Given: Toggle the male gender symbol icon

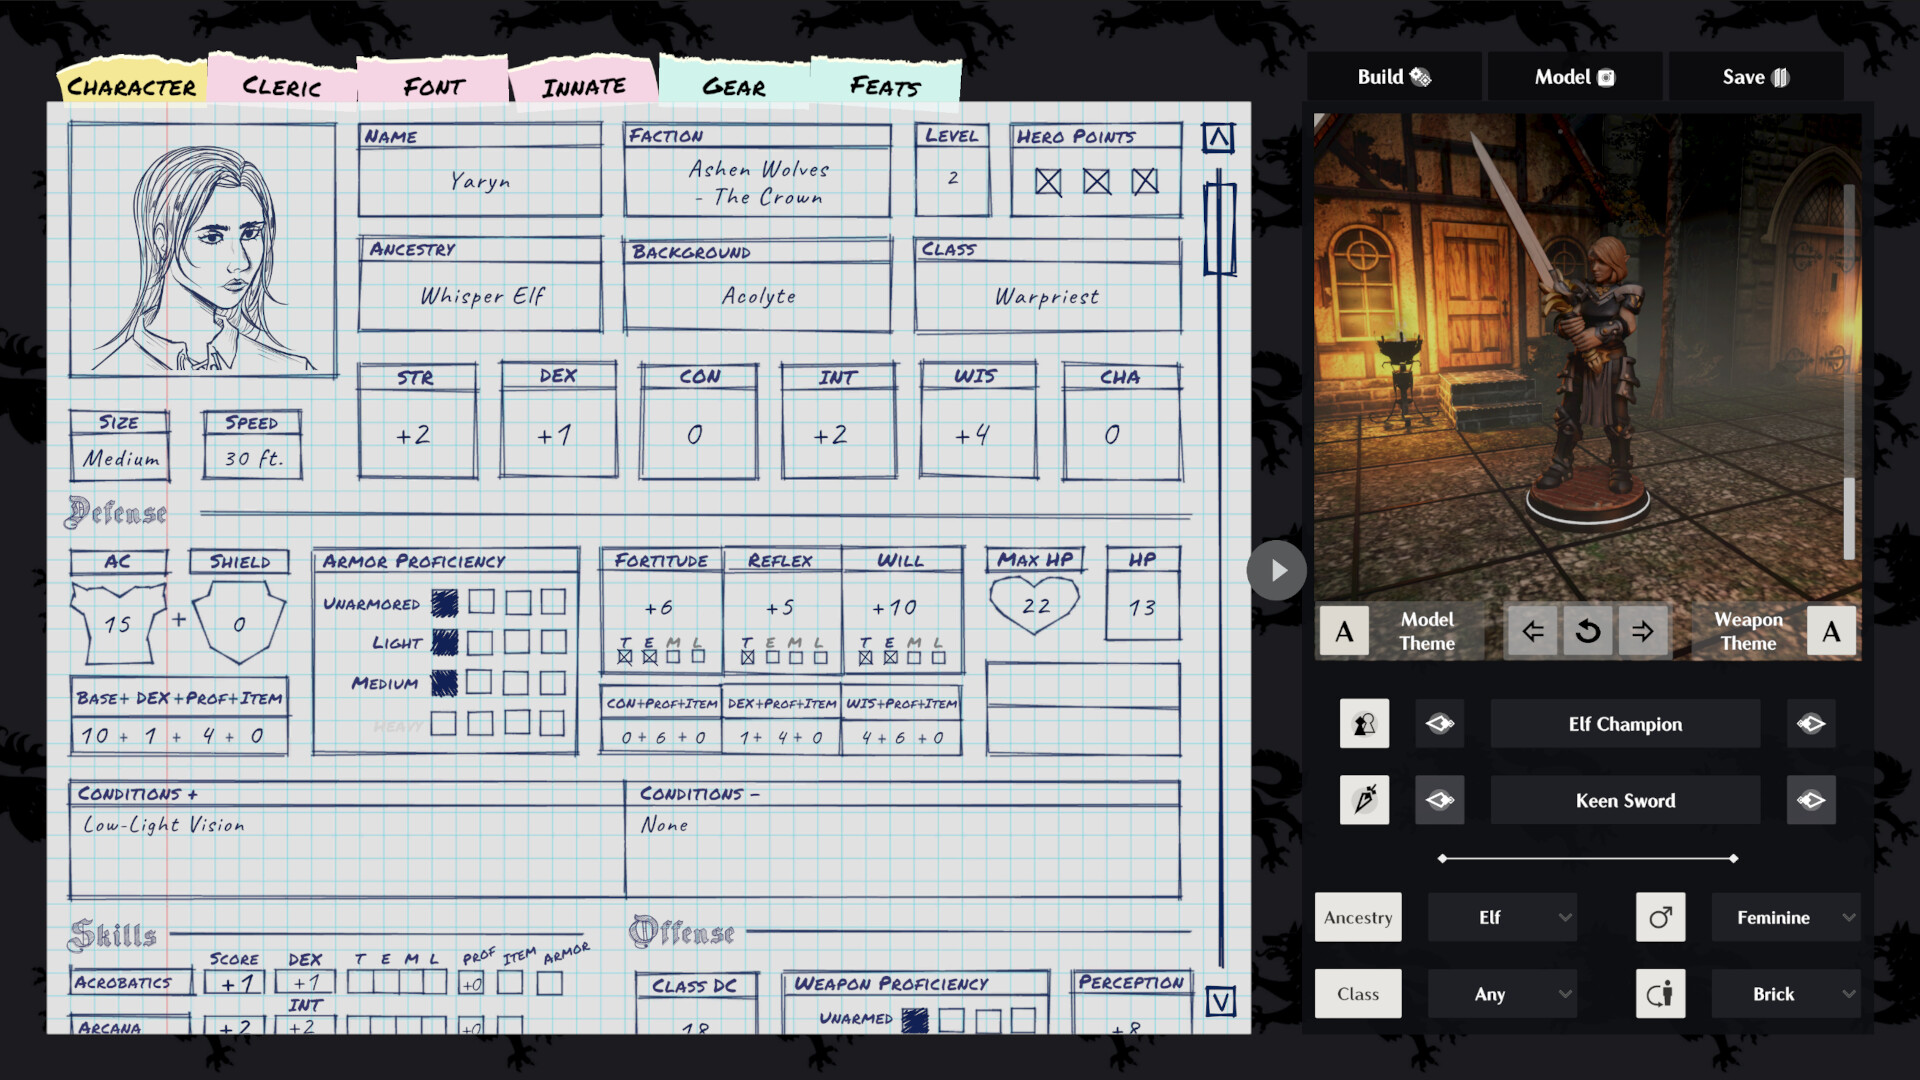Looking at the screenshot, I should pyautogui.click(x=1661, y=917).
